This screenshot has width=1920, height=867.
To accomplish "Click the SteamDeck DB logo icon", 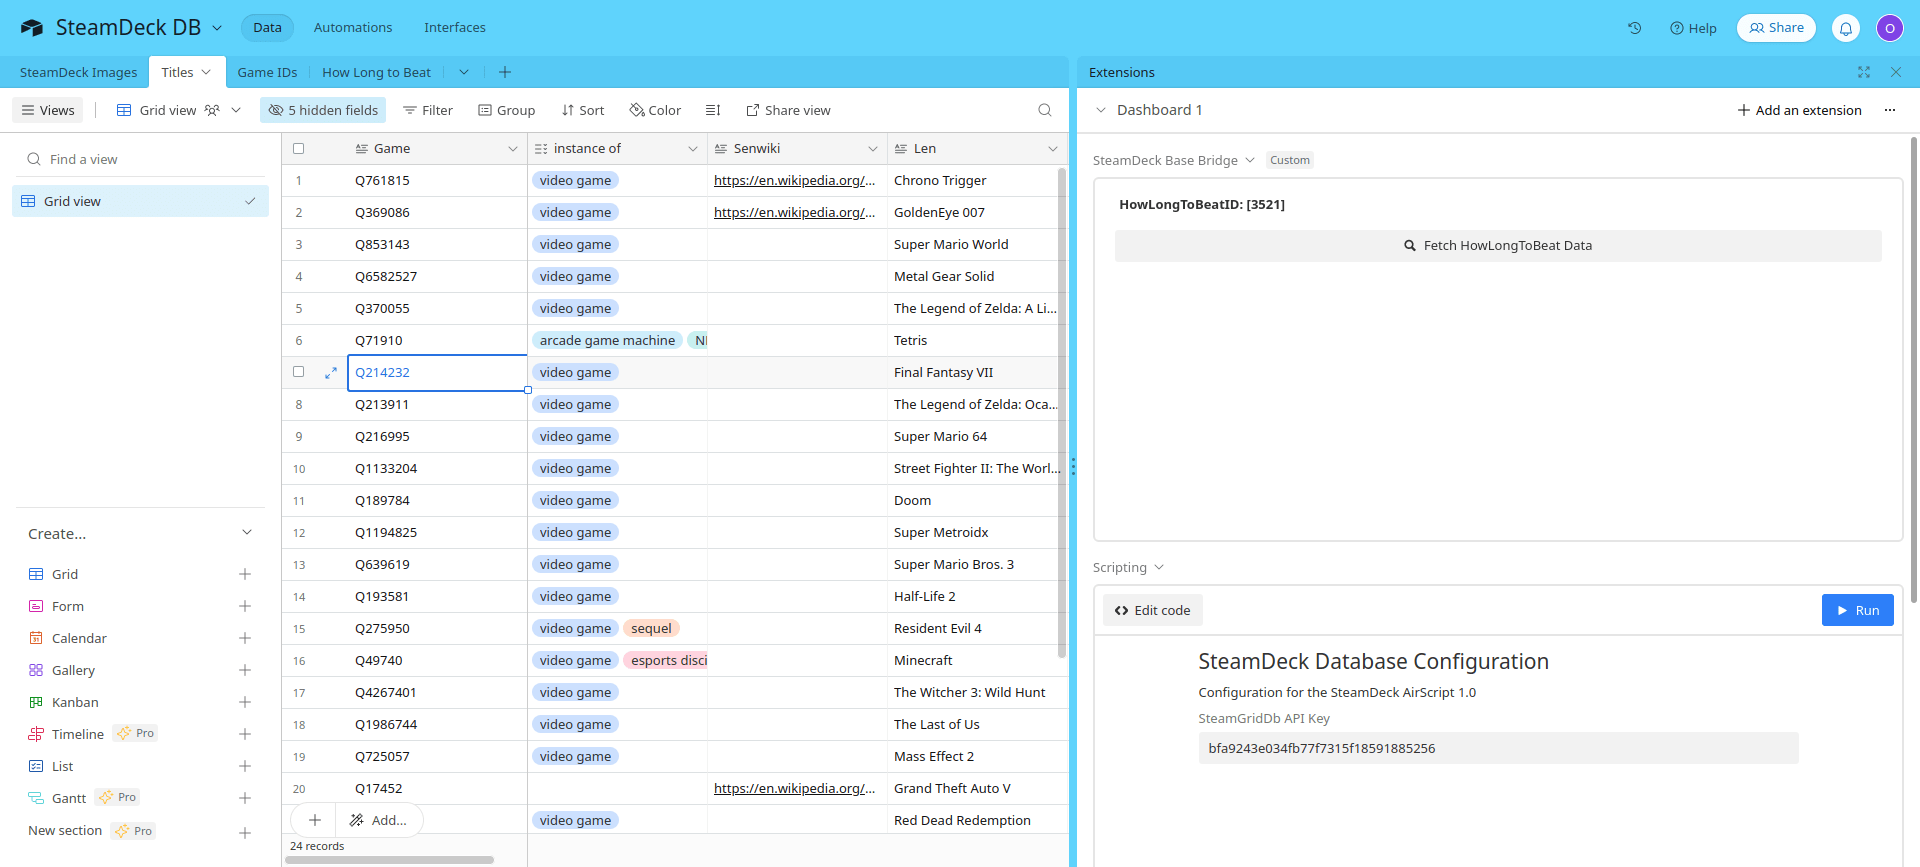I will pos(32,28).
